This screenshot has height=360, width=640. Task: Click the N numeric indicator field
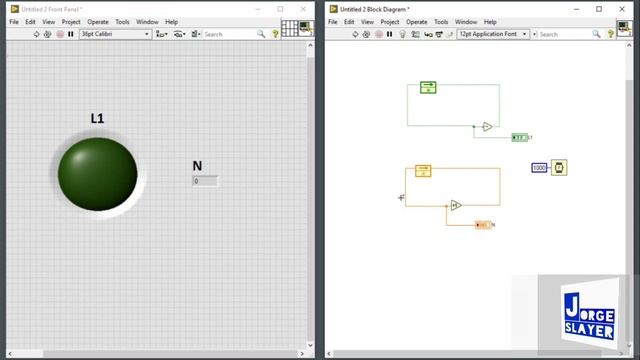click(x=205, y=181)
